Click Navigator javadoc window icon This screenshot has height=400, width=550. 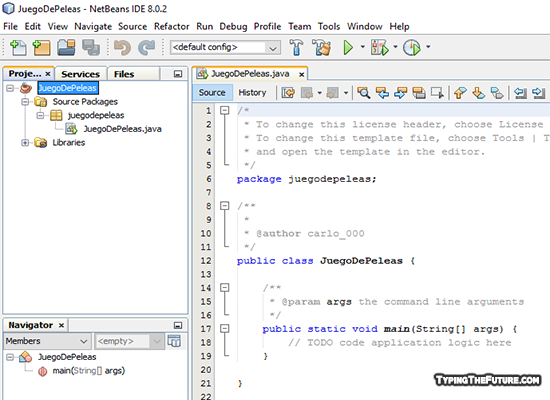click(174, 341)
